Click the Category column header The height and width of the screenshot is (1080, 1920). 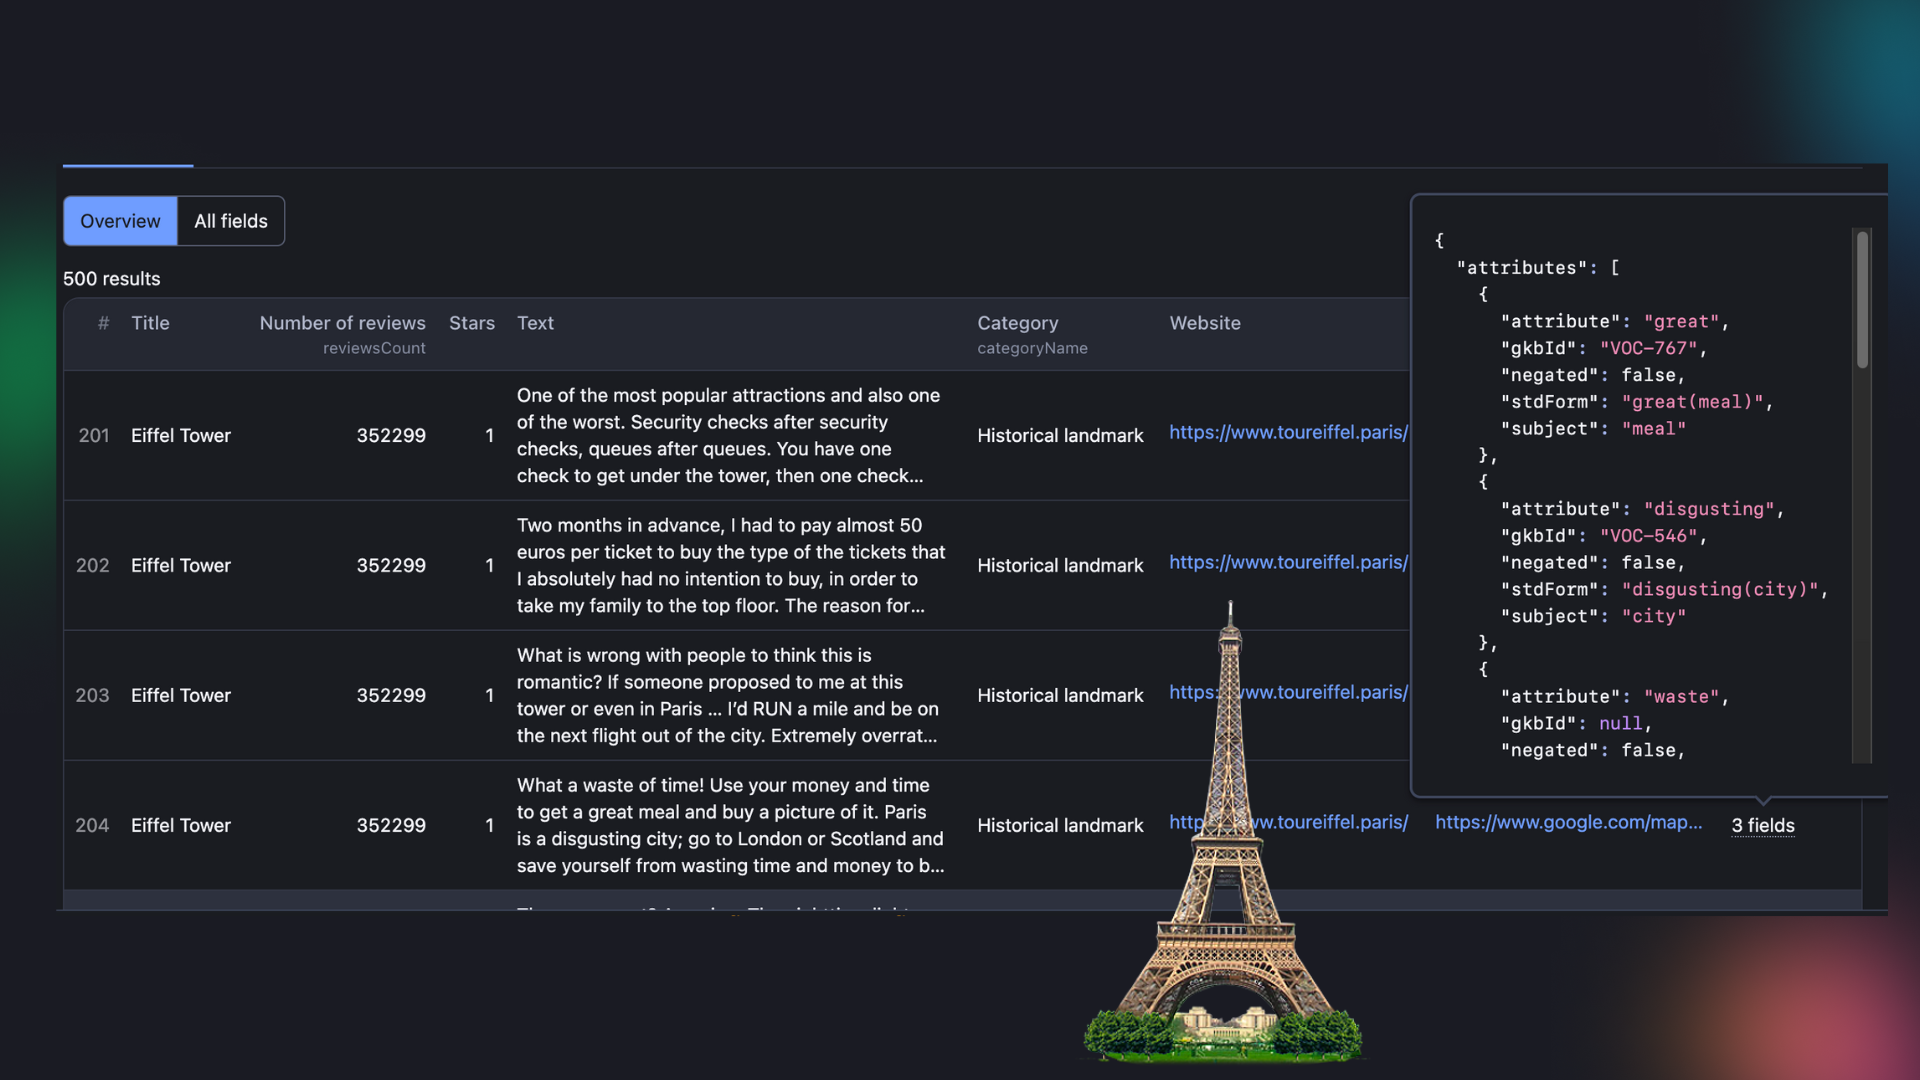[1017, 323]
